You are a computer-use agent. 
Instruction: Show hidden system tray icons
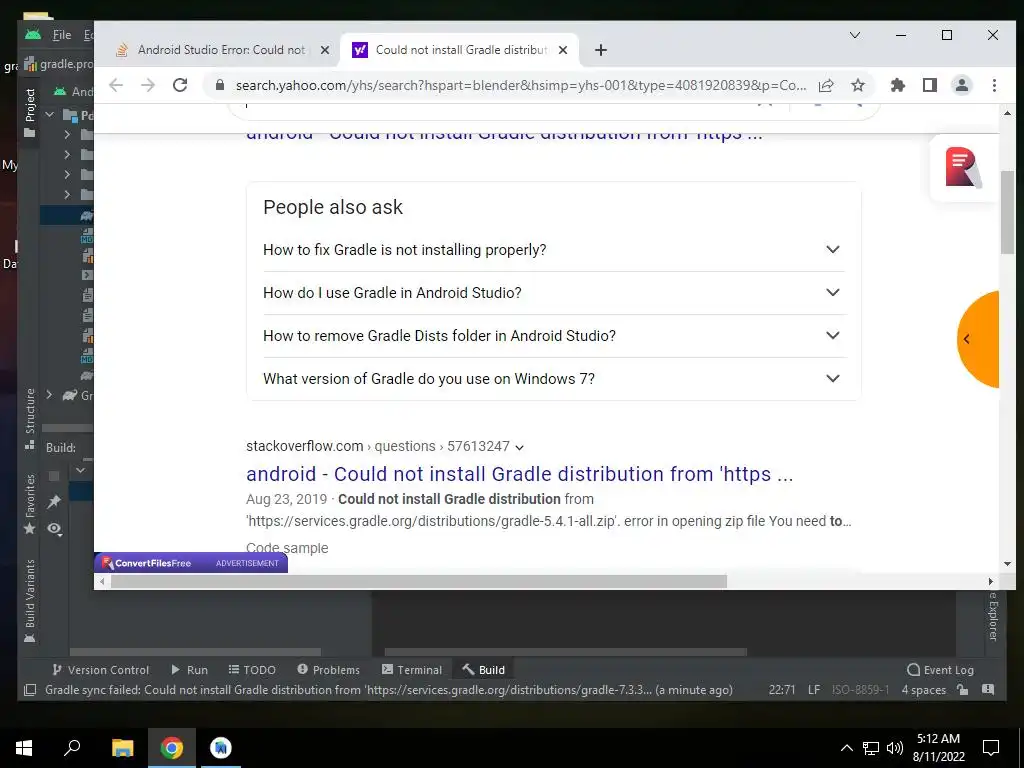(x=846, y=748)
